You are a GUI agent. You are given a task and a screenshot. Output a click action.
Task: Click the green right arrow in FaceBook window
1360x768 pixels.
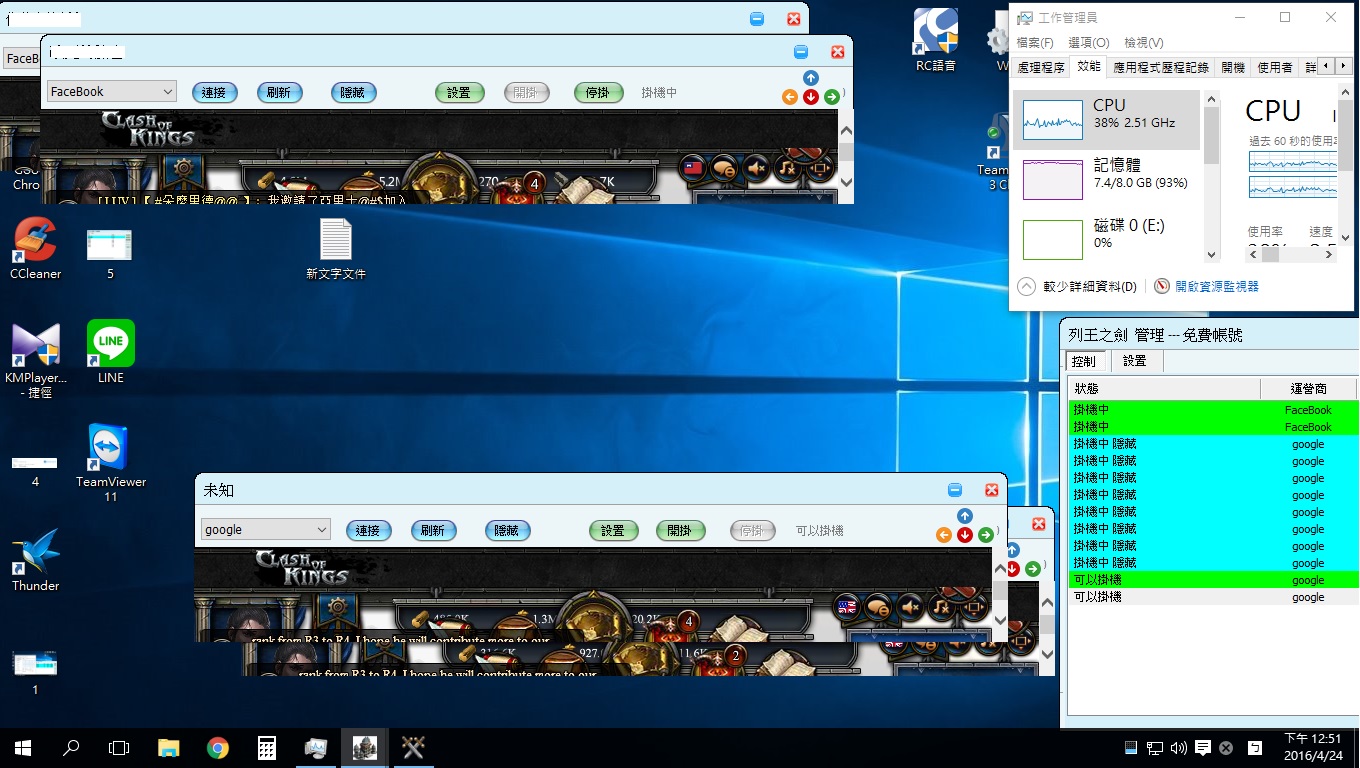tap(832, 97)
